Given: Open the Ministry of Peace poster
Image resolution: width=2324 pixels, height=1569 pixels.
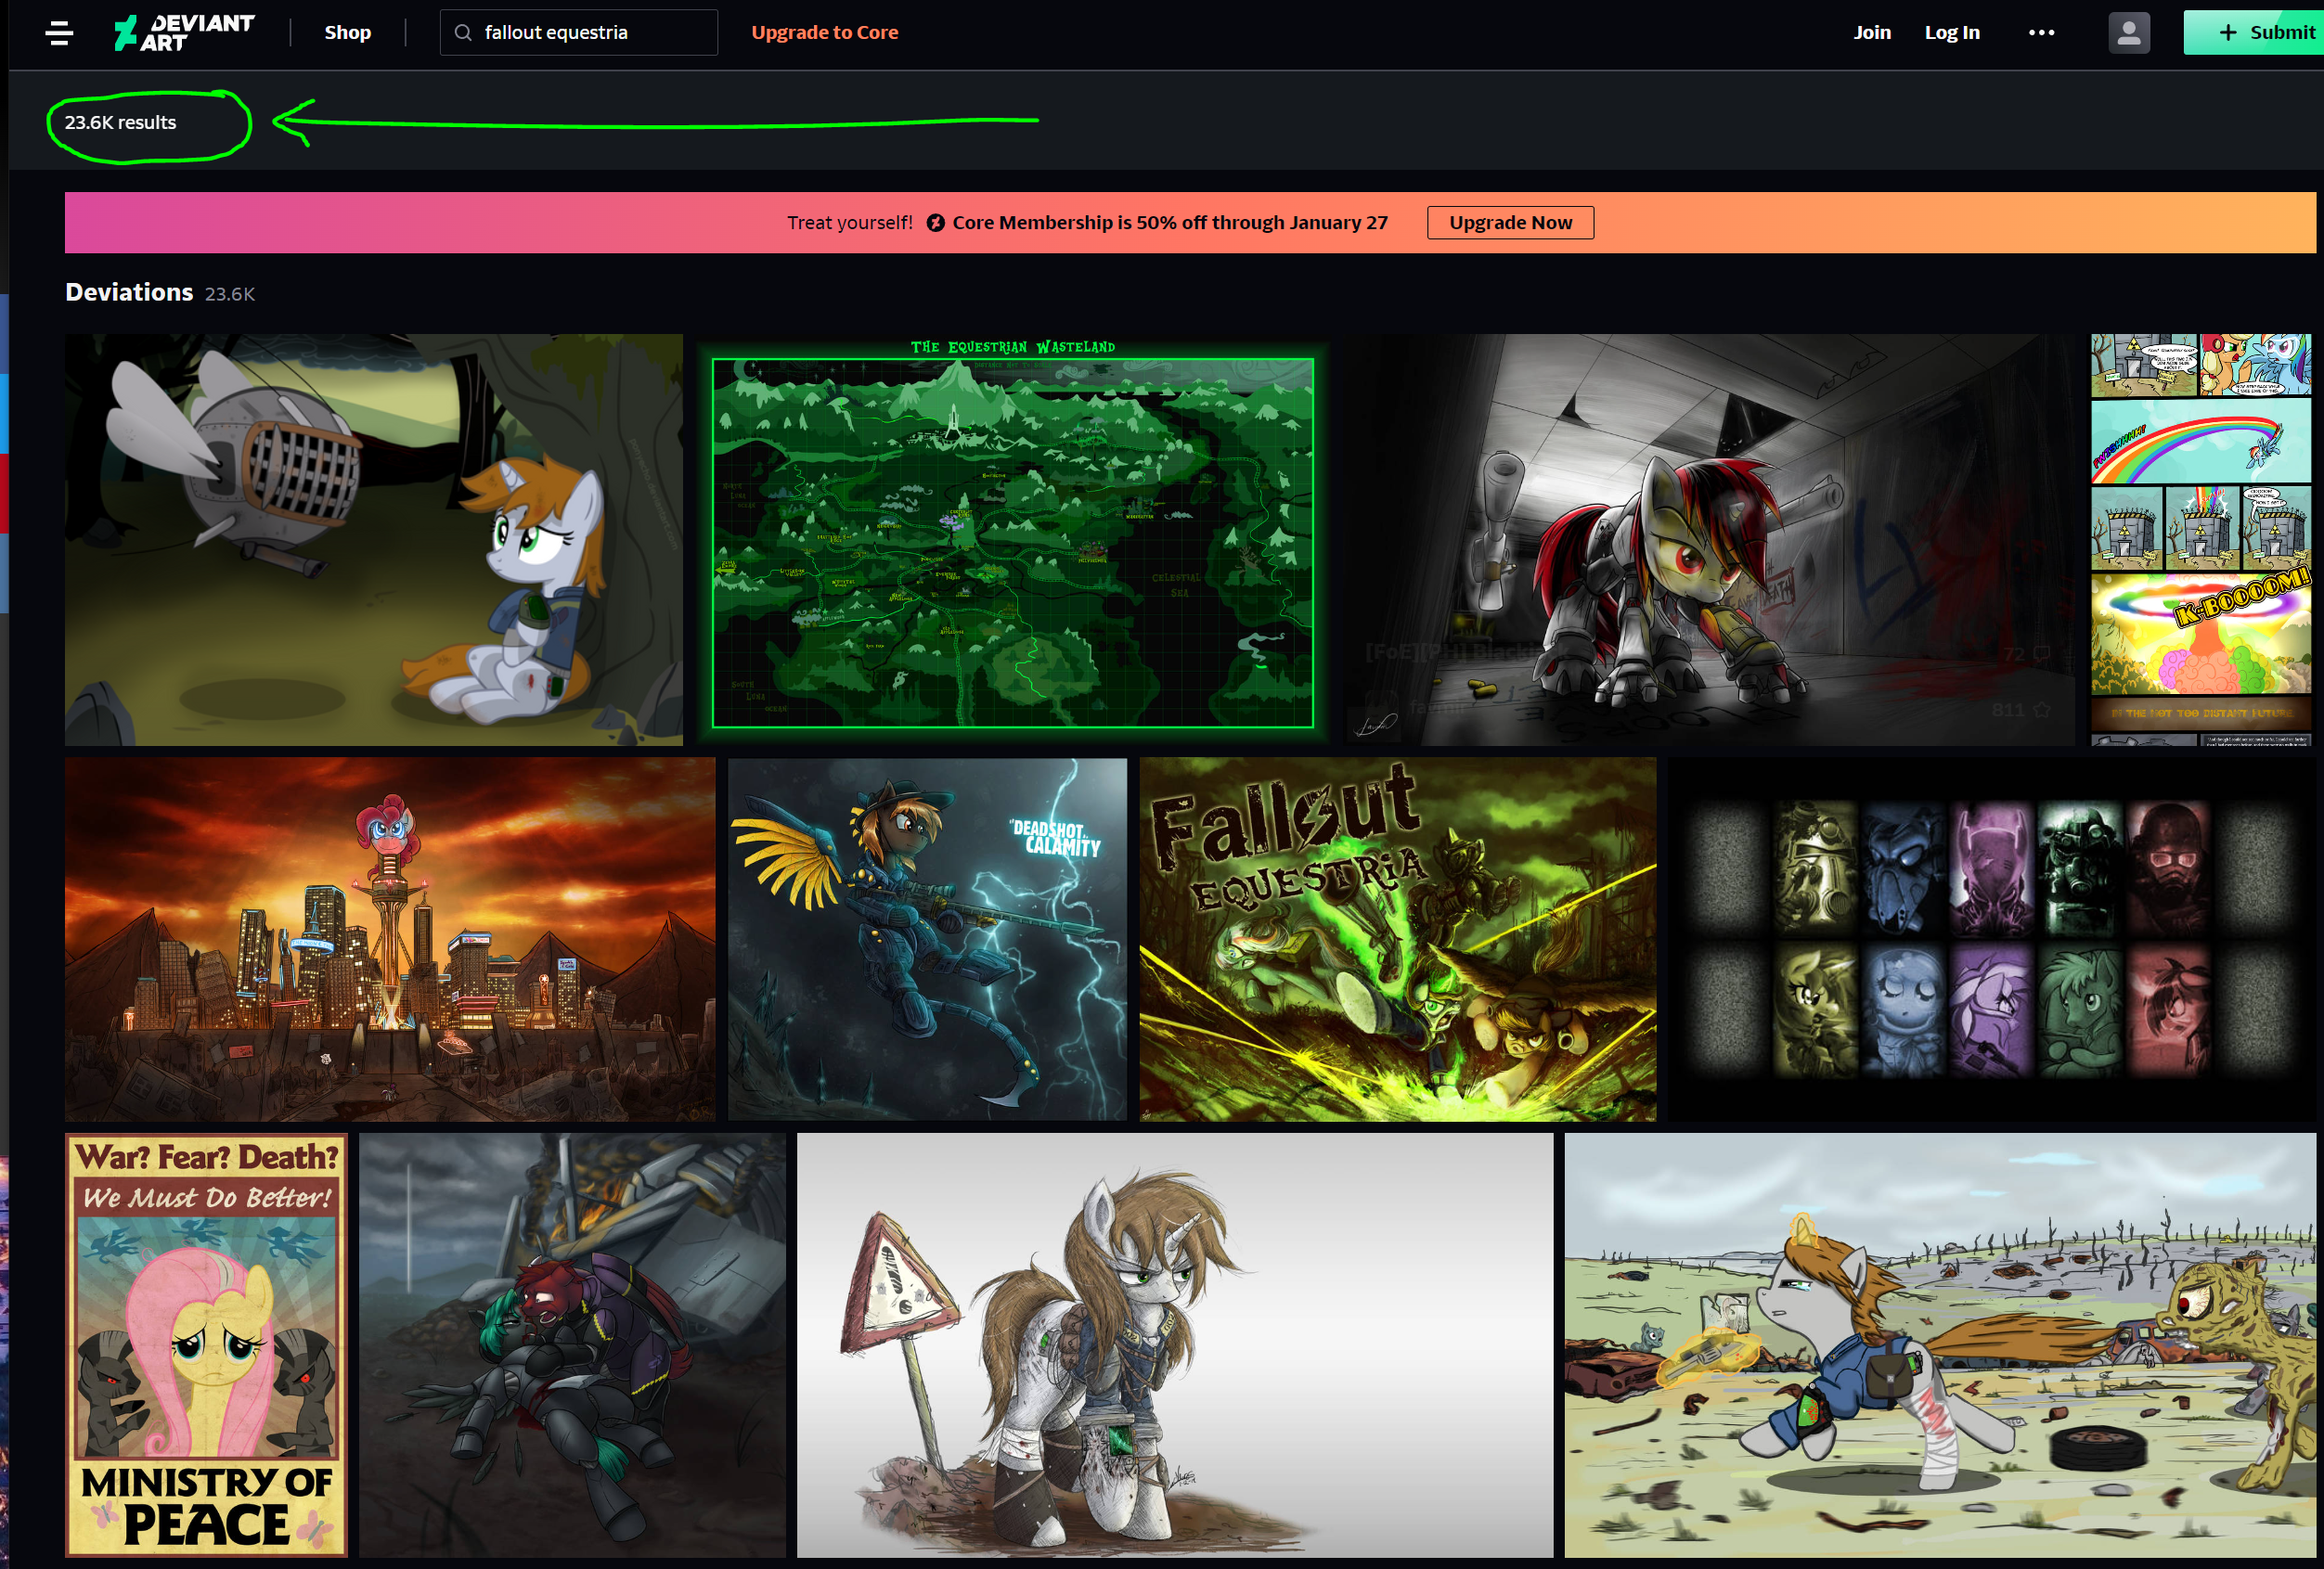Looking at the screenshot, I should pyautogui.click(x=206, y=1345).
